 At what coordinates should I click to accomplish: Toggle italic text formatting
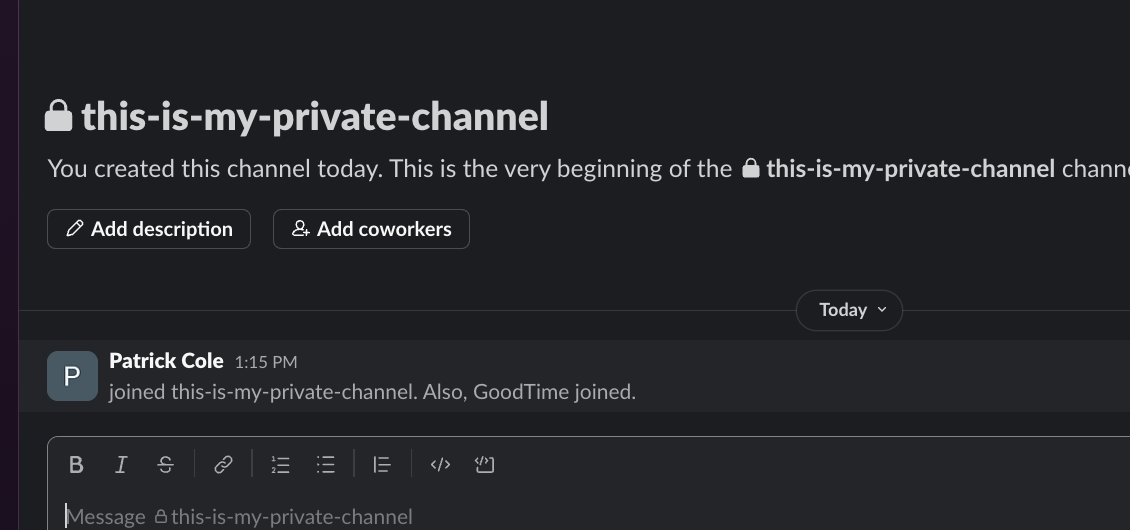point(121,464)
